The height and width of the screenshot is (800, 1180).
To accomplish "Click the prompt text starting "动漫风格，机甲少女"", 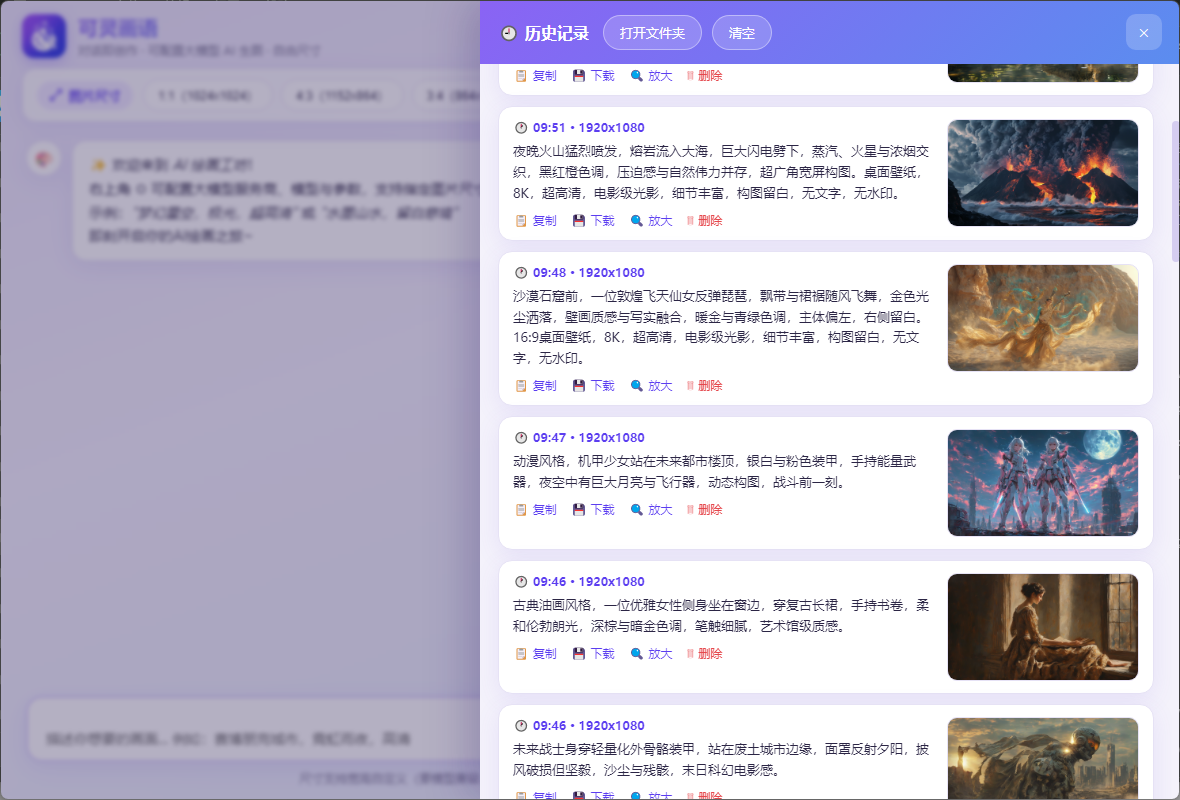I will 715,471.
